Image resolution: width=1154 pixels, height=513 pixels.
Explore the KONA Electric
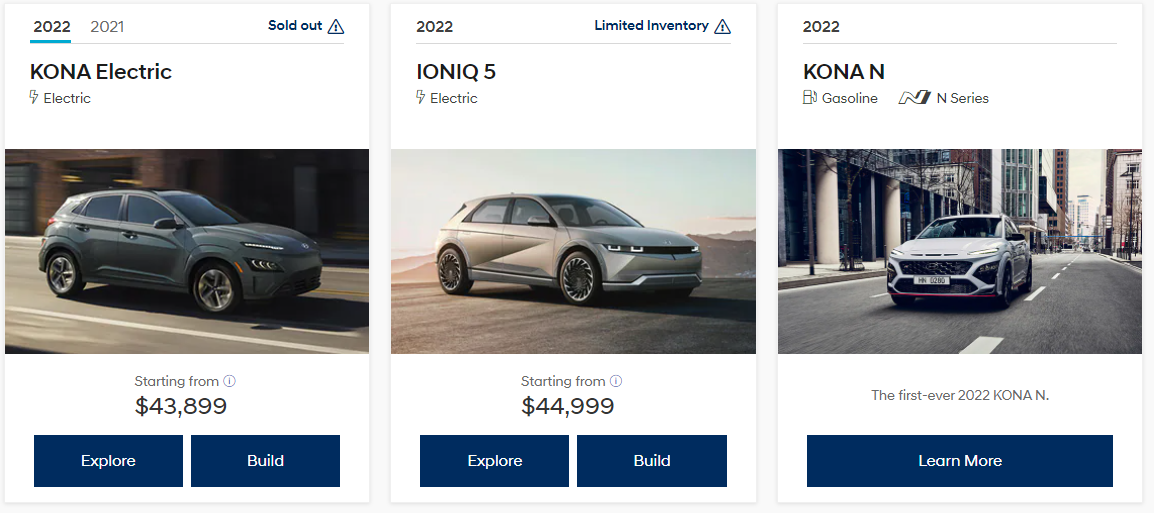click(x=108, y=461)
